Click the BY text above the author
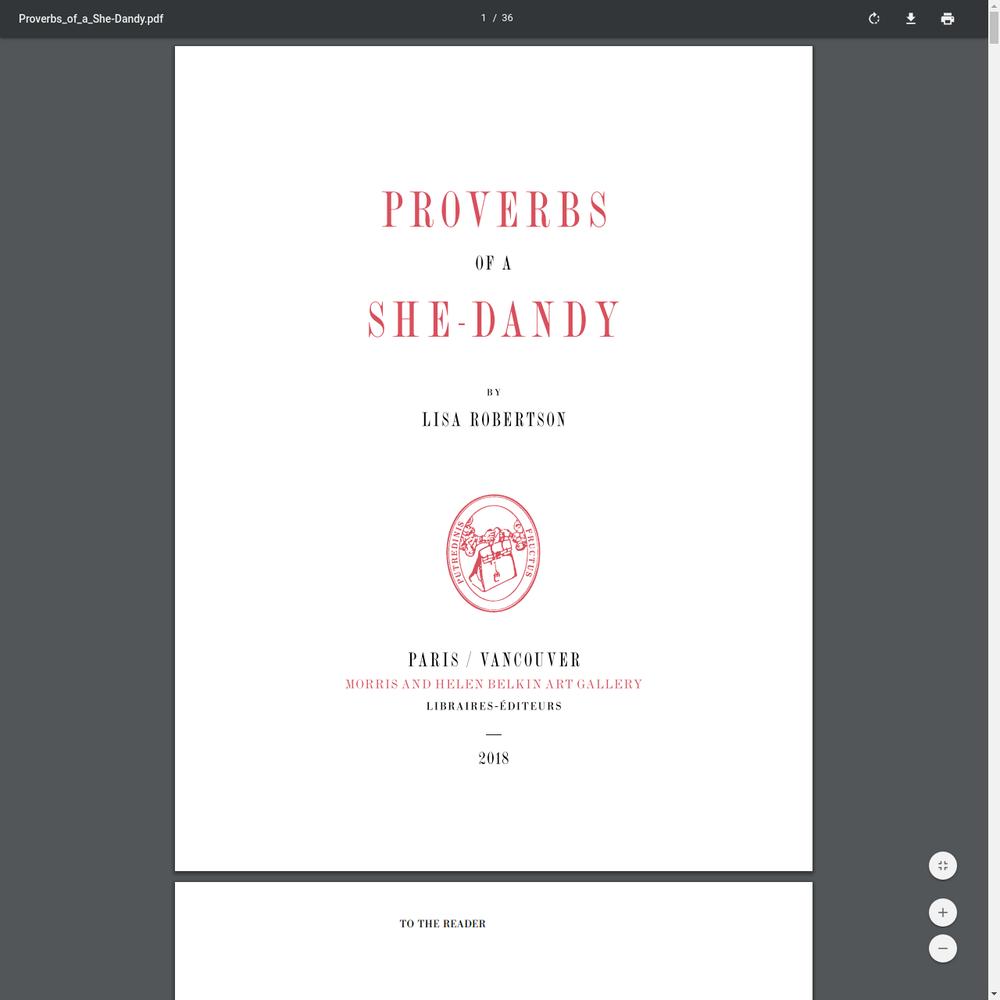 coord(494,392)
